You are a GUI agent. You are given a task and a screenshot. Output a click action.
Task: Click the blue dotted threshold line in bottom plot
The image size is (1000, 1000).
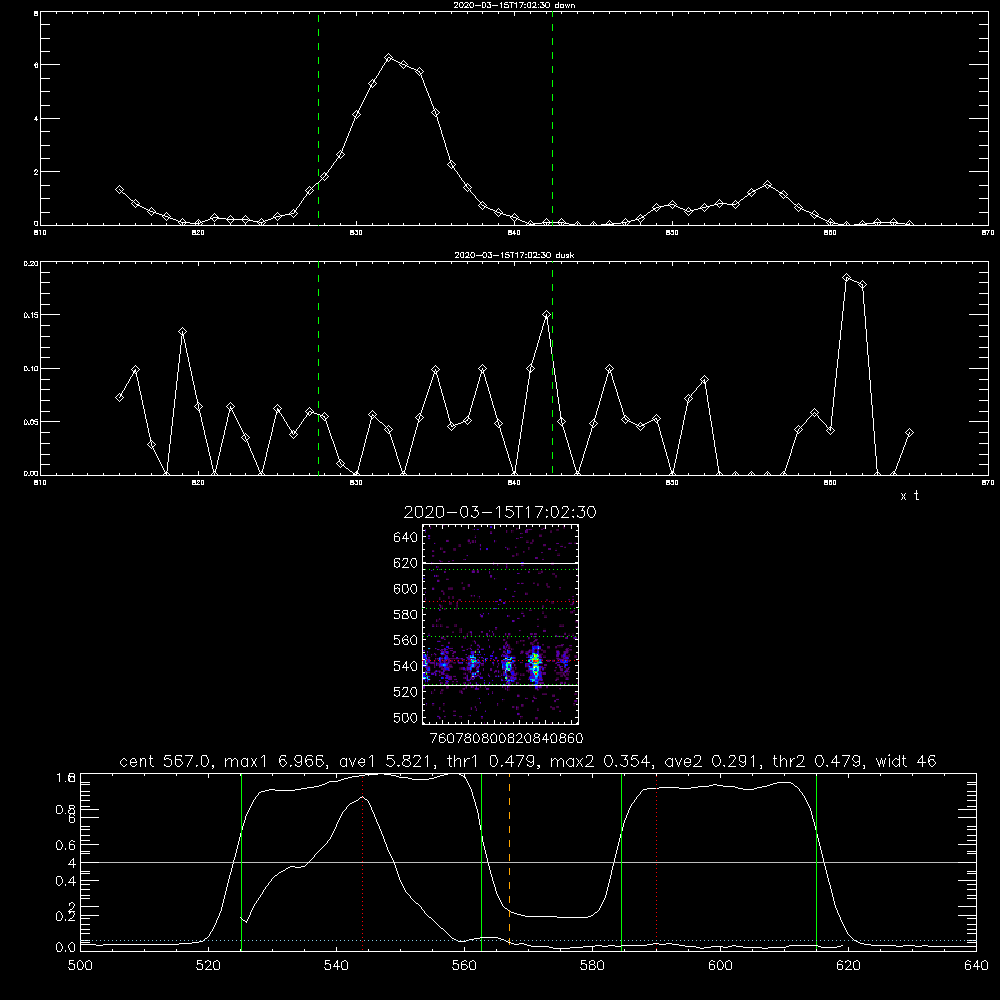click(x=528, y=940)
